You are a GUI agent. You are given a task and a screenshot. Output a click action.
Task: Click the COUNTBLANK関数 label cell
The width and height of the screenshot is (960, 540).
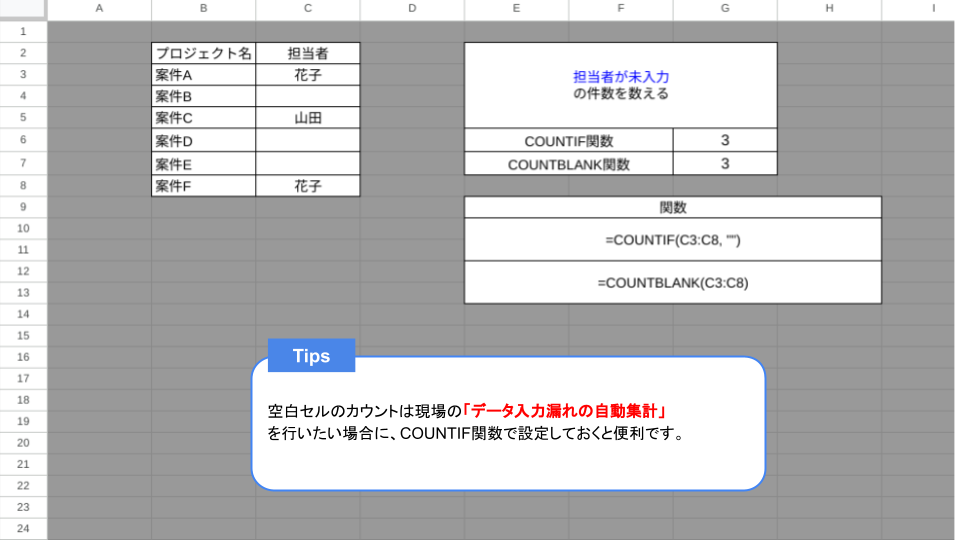(x=569, y=163)
